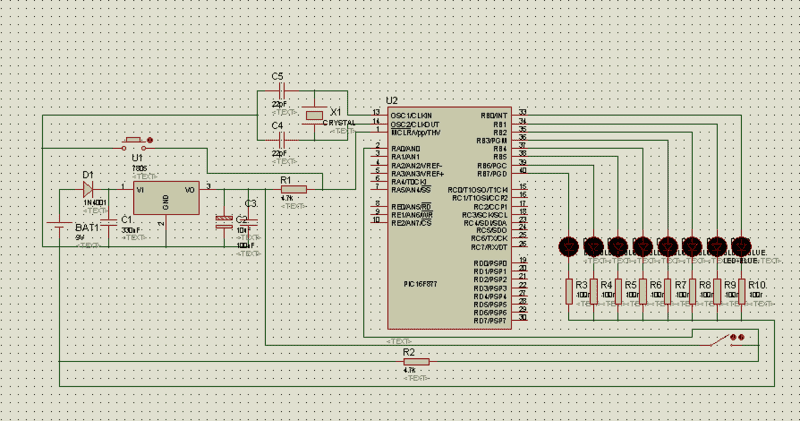This screenshot has height=421, width=800.
Task: Click the MCLR/Vpp/THV pin label
Action: (x=415, y=133)
